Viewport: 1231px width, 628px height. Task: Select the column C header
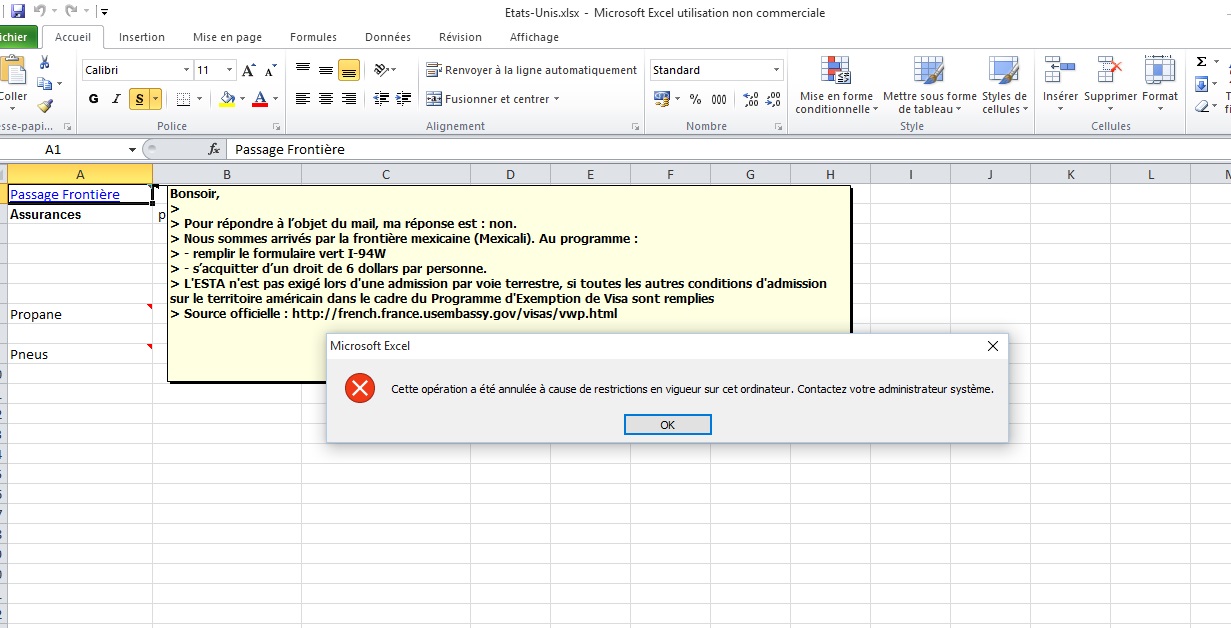coord(386,174)
